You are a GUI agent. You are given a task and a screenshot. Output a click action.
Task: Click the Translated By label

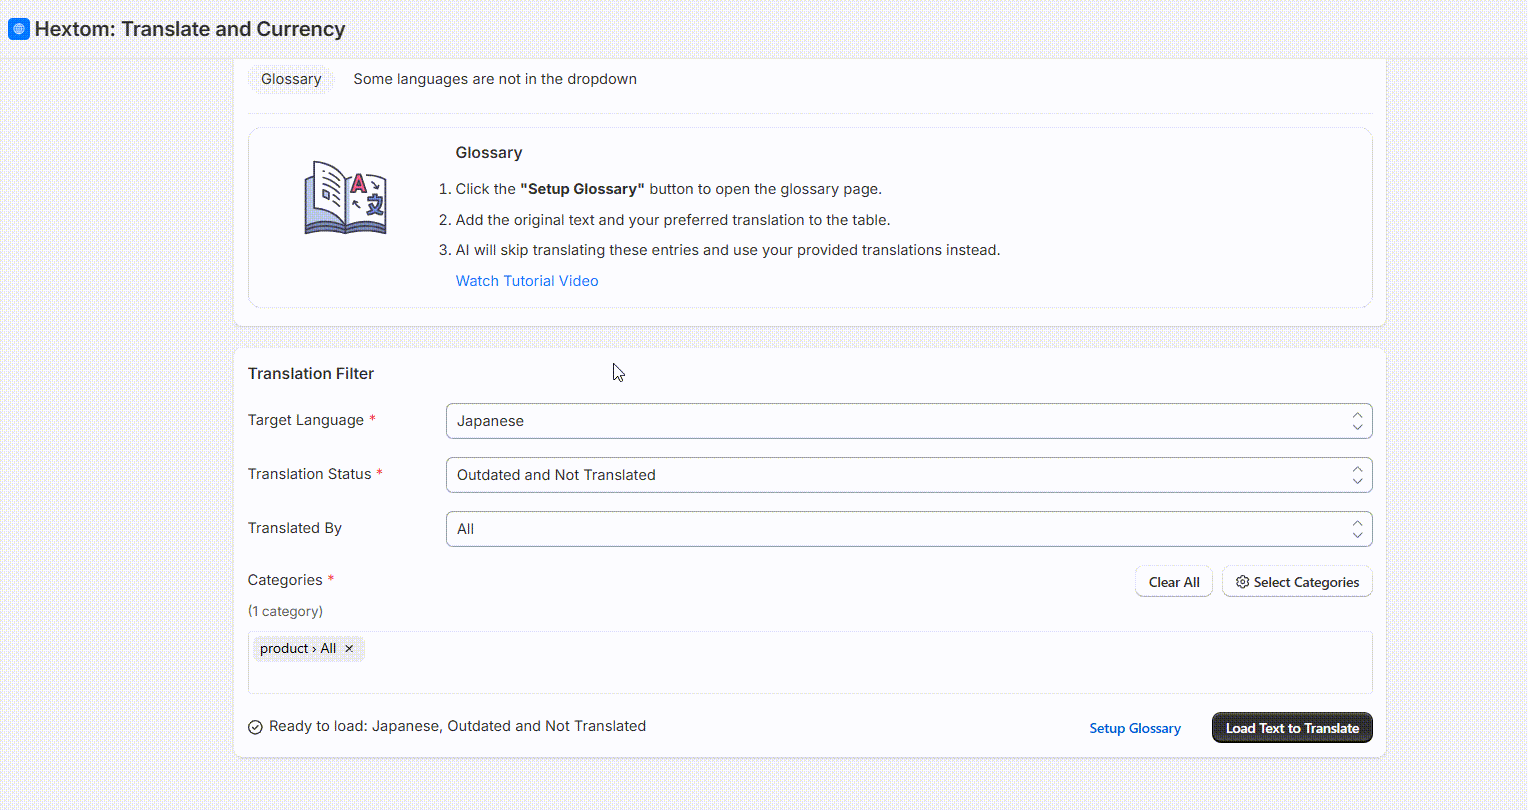(x=295, y=528)
